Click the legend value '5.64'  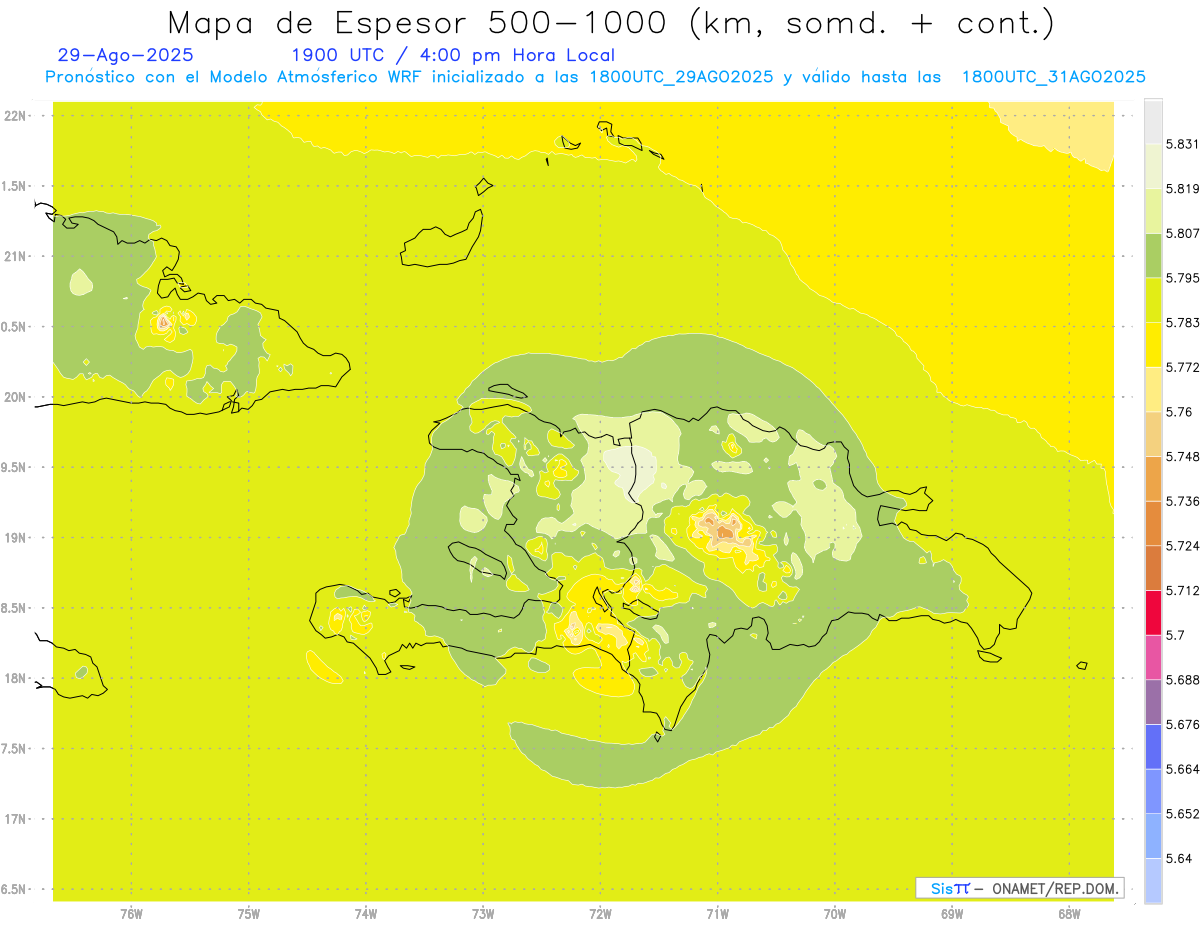[x=1179, y=858]
